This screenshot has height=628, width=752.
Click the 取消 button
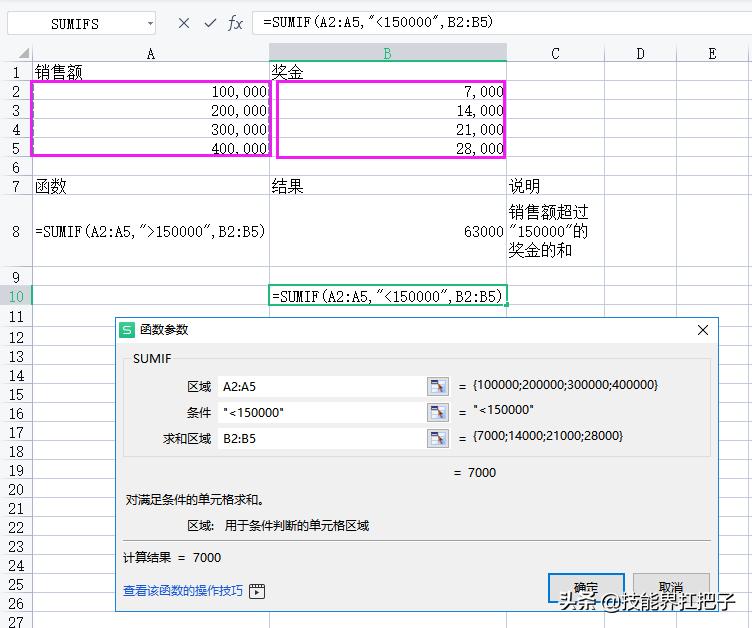point(671,588)
